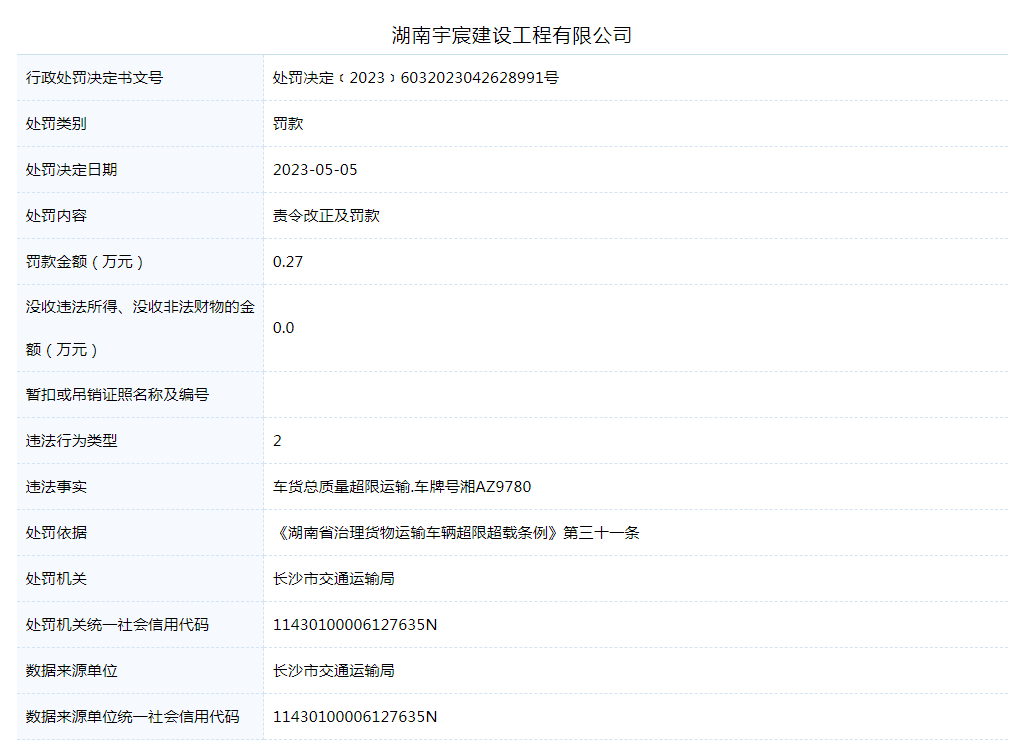Select the 处罚机关统一社会信用代码 label

117,625
